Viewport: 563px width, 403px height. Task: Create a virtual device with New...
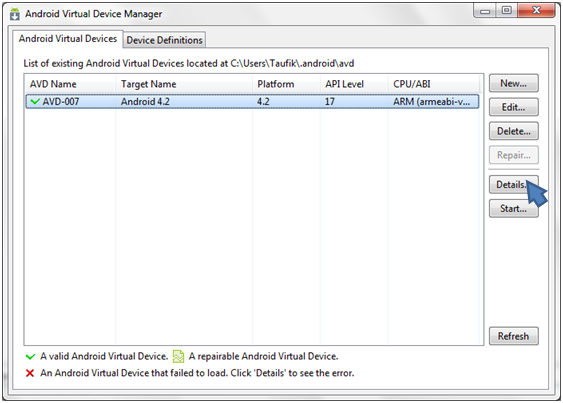click(513, 83)
